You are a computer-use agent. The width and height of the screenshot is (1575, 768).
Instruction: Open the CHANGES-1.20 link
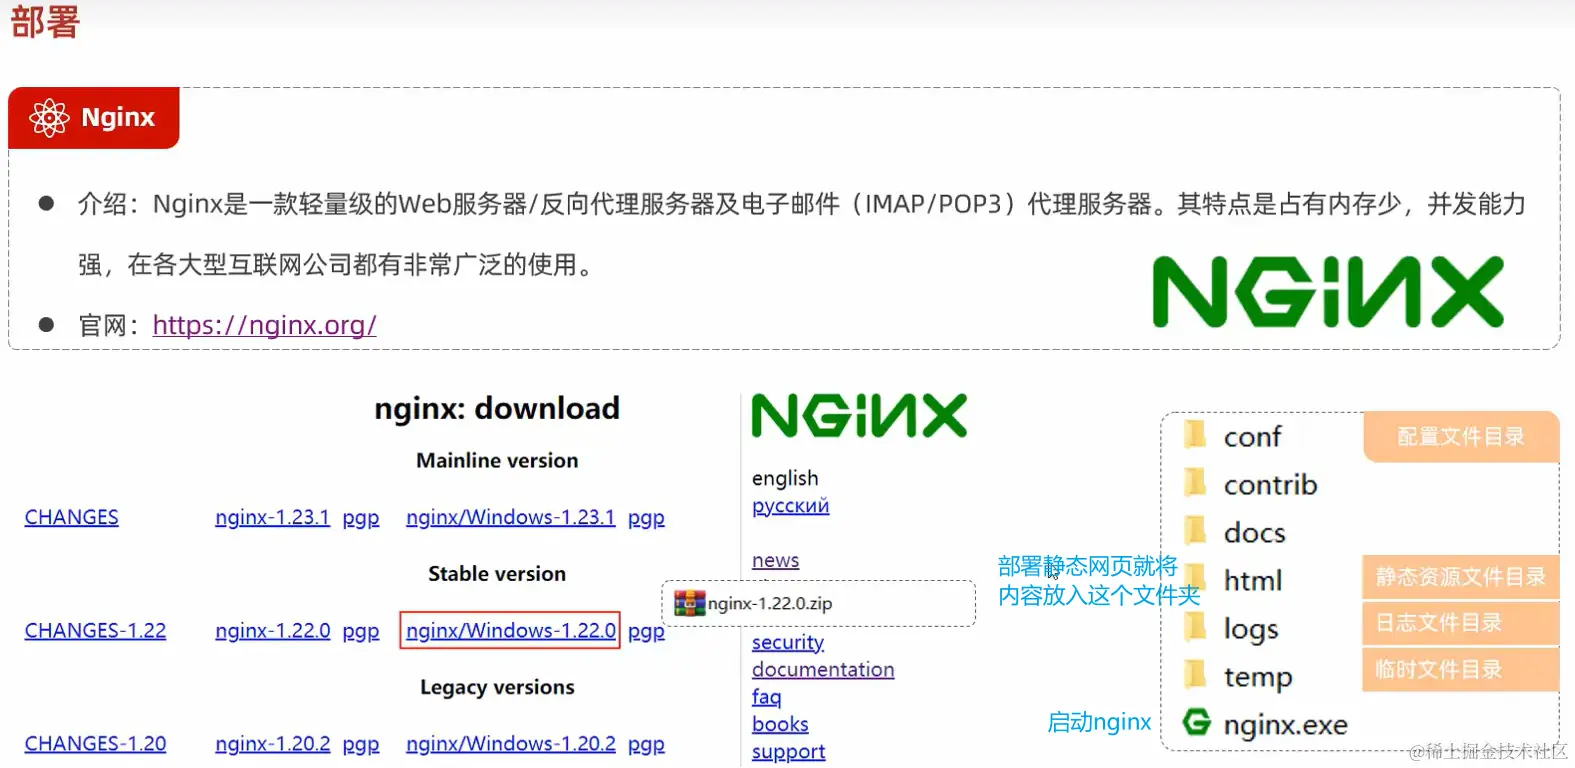tap(95, 744)
